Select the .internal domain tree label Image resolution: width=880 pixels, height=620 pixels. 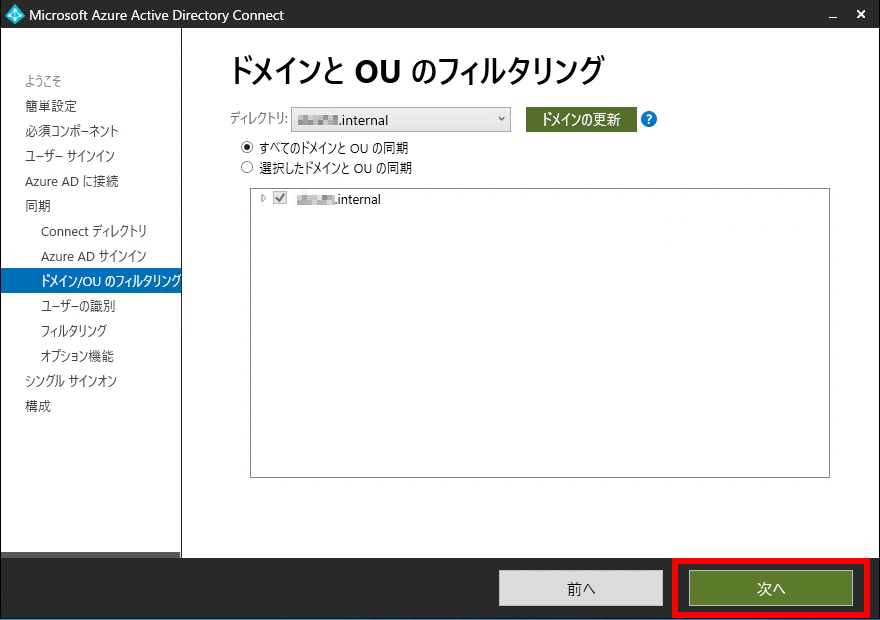(x=338, y=199)
